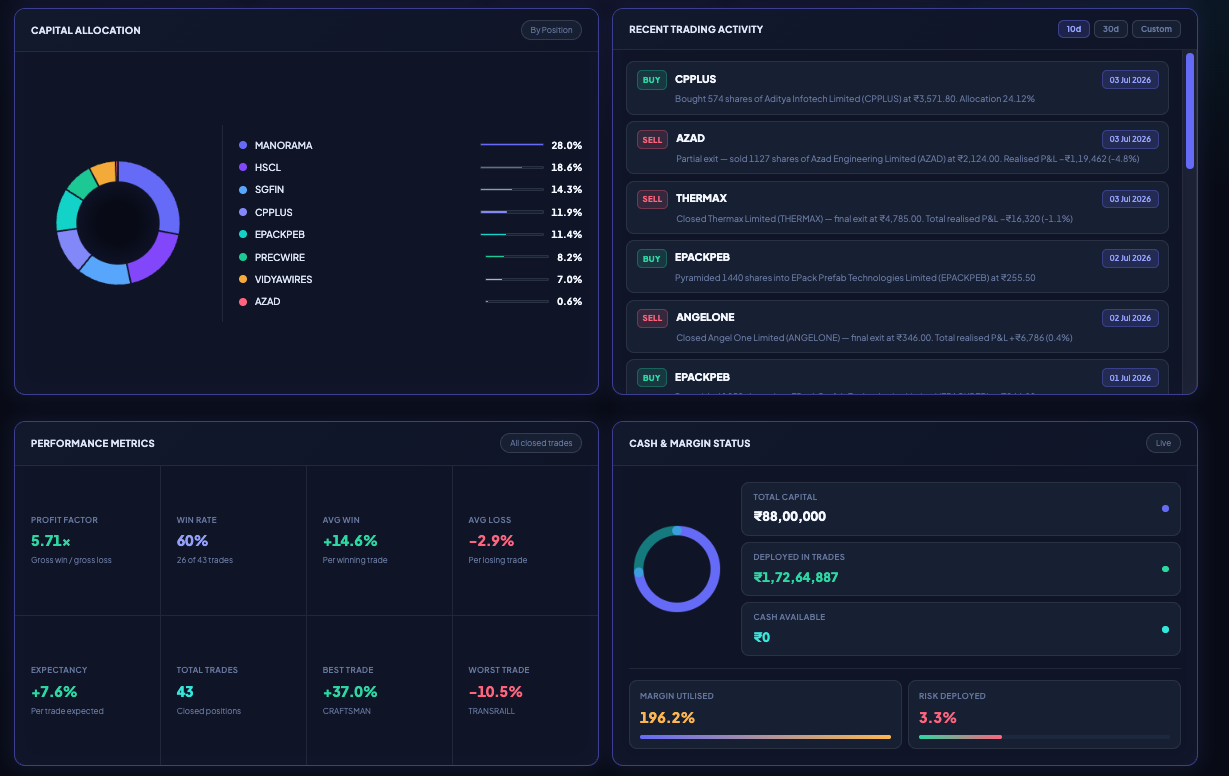The height and width of the screenshot is (776, 1229).
Task: Click the Deployed in Trades ₹1,72,64,887 value
Action: 796,577
